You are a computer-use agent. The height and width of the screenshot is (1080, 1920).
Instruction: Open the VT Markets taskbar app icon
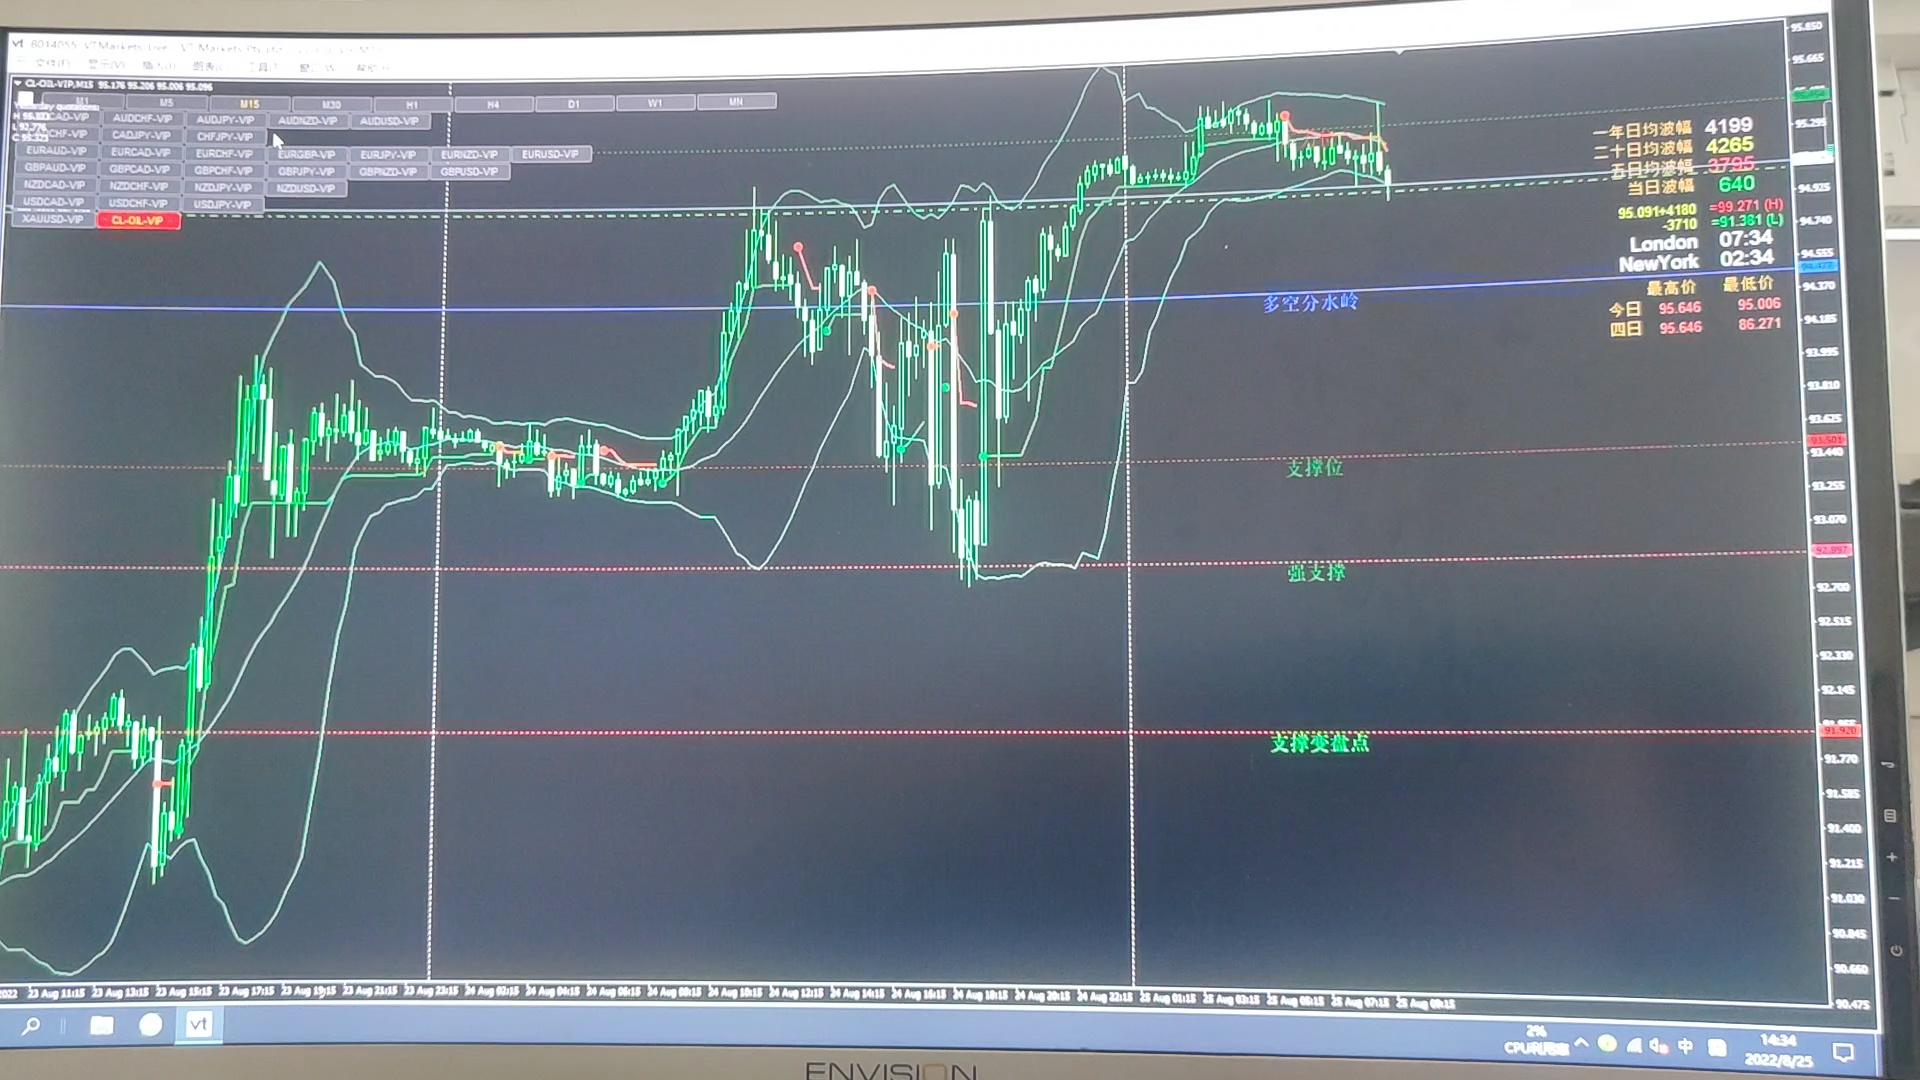point(198,1024)
